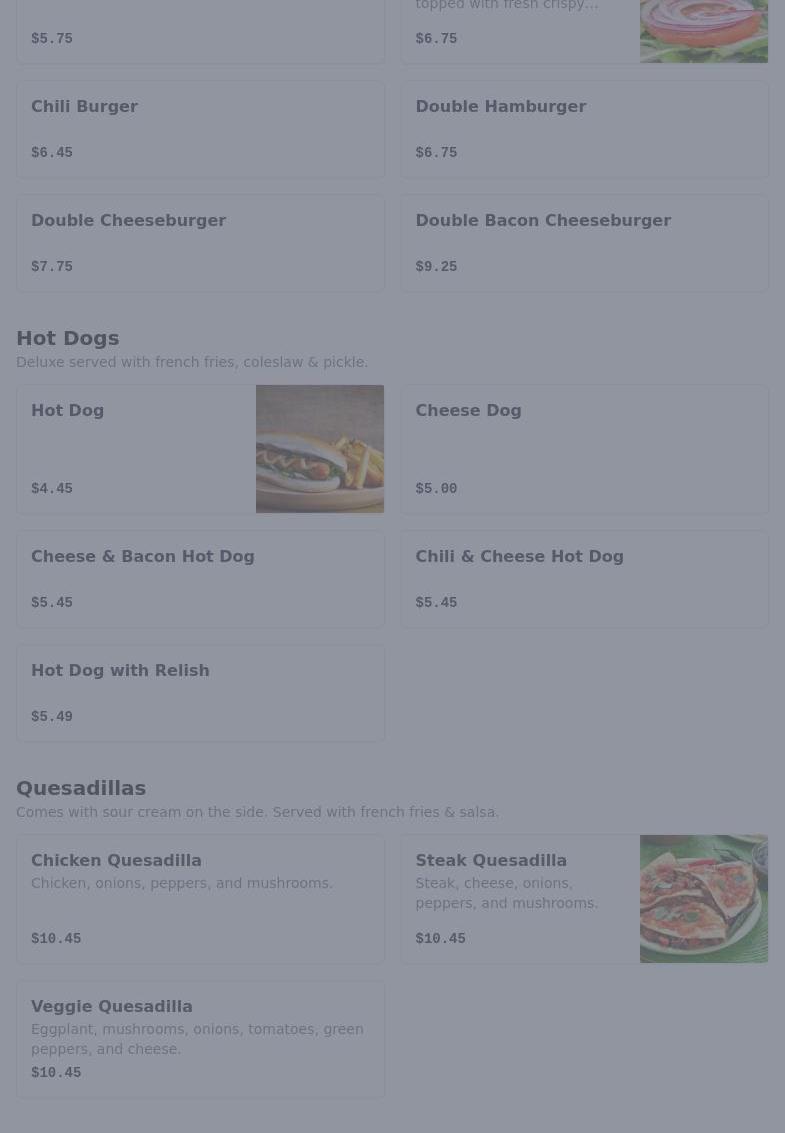The width and height of the screenshot is (785, 1133).
Task: Select the Hot Dog item title
Action: (67, 410)
